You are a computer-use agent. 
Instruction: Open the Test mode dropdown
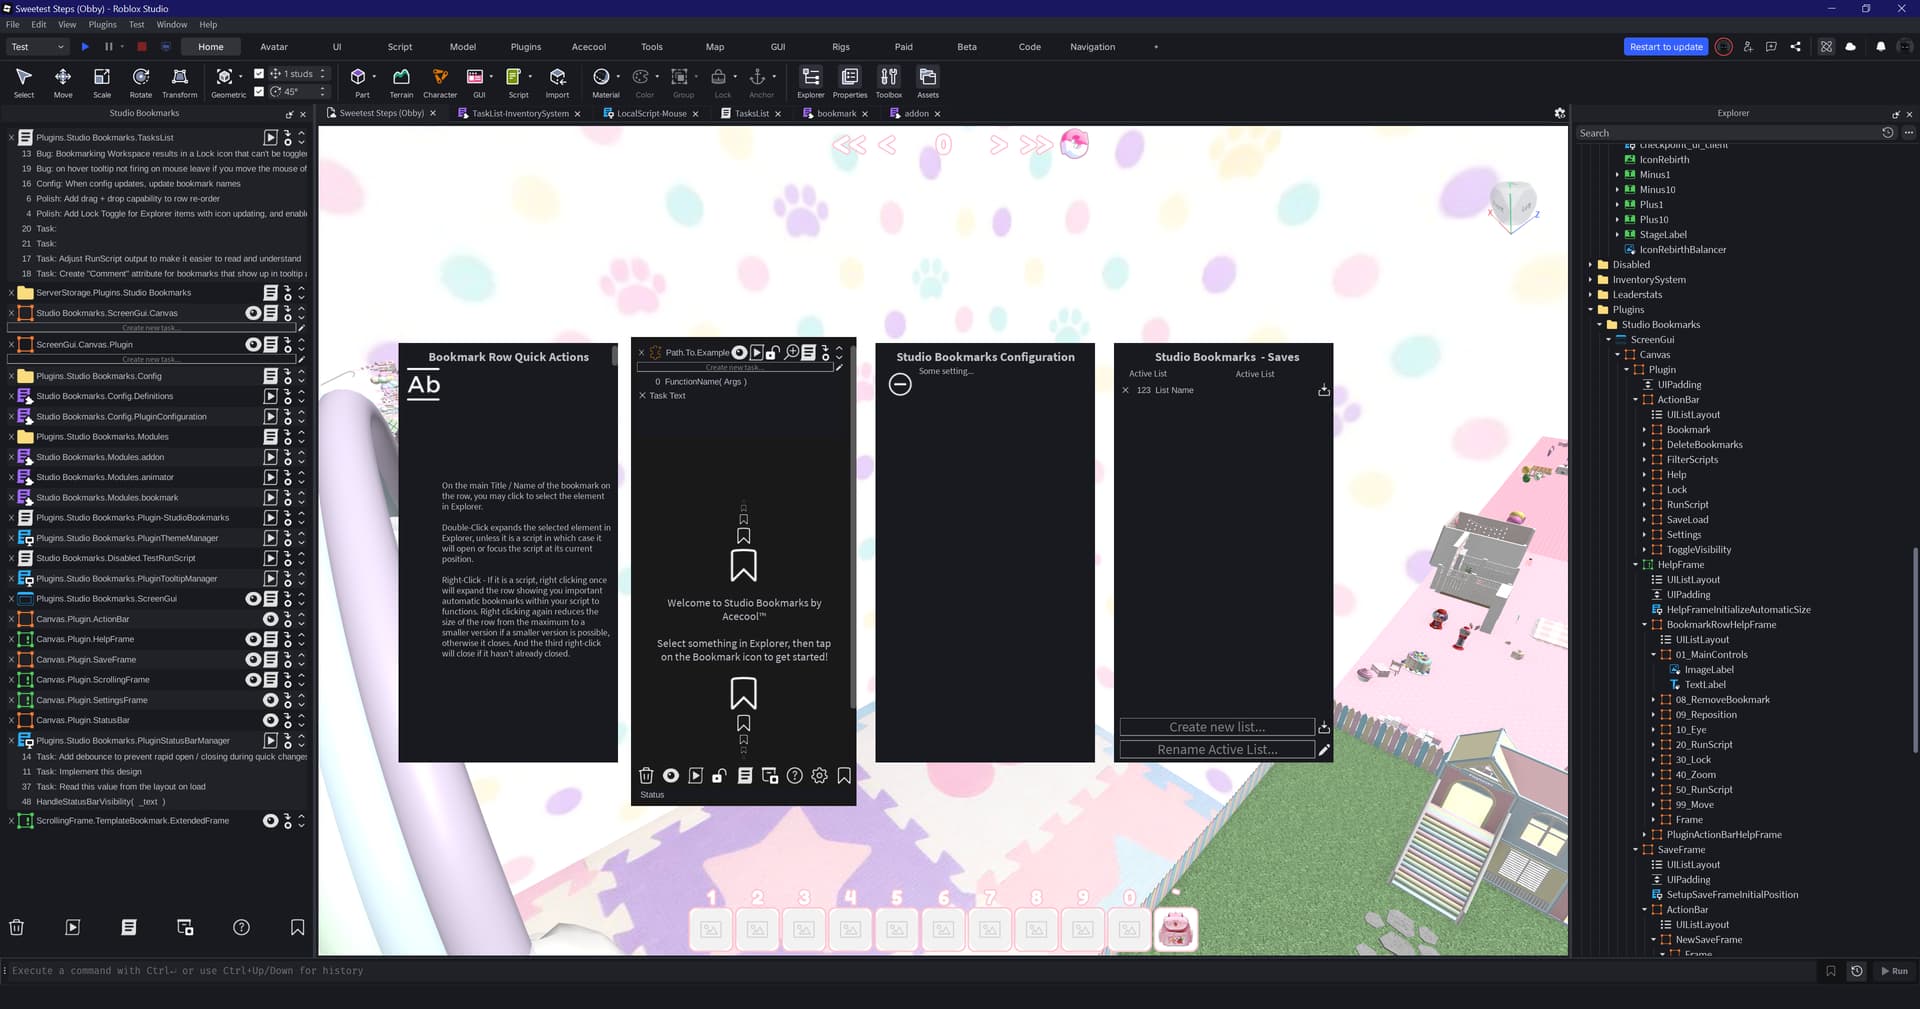coord(37,47)
